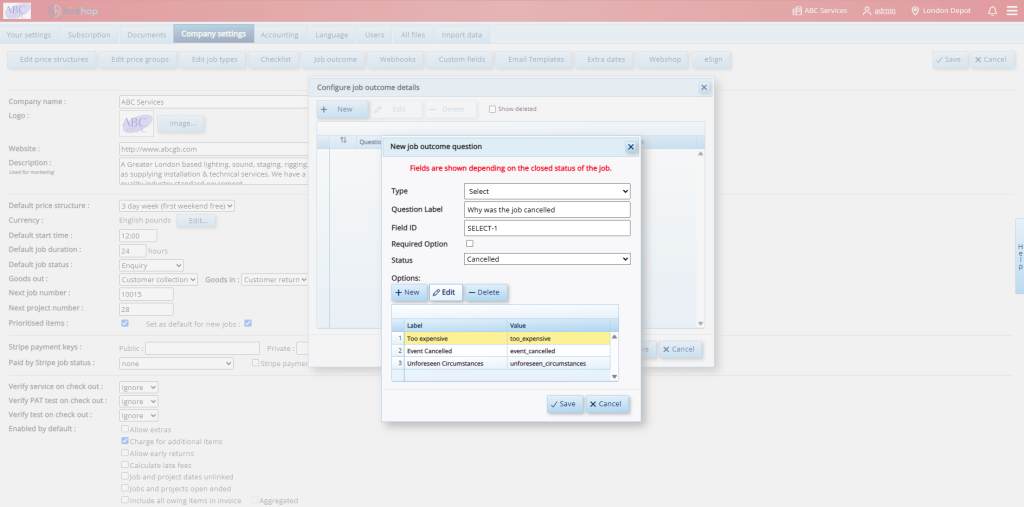Click the HireHop logo in header

(72, 10)
